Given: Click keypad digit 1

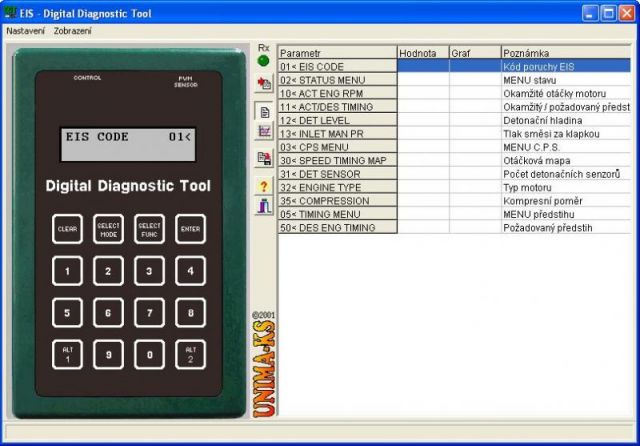Looking at the screenshot, I should tap(67, 271).
